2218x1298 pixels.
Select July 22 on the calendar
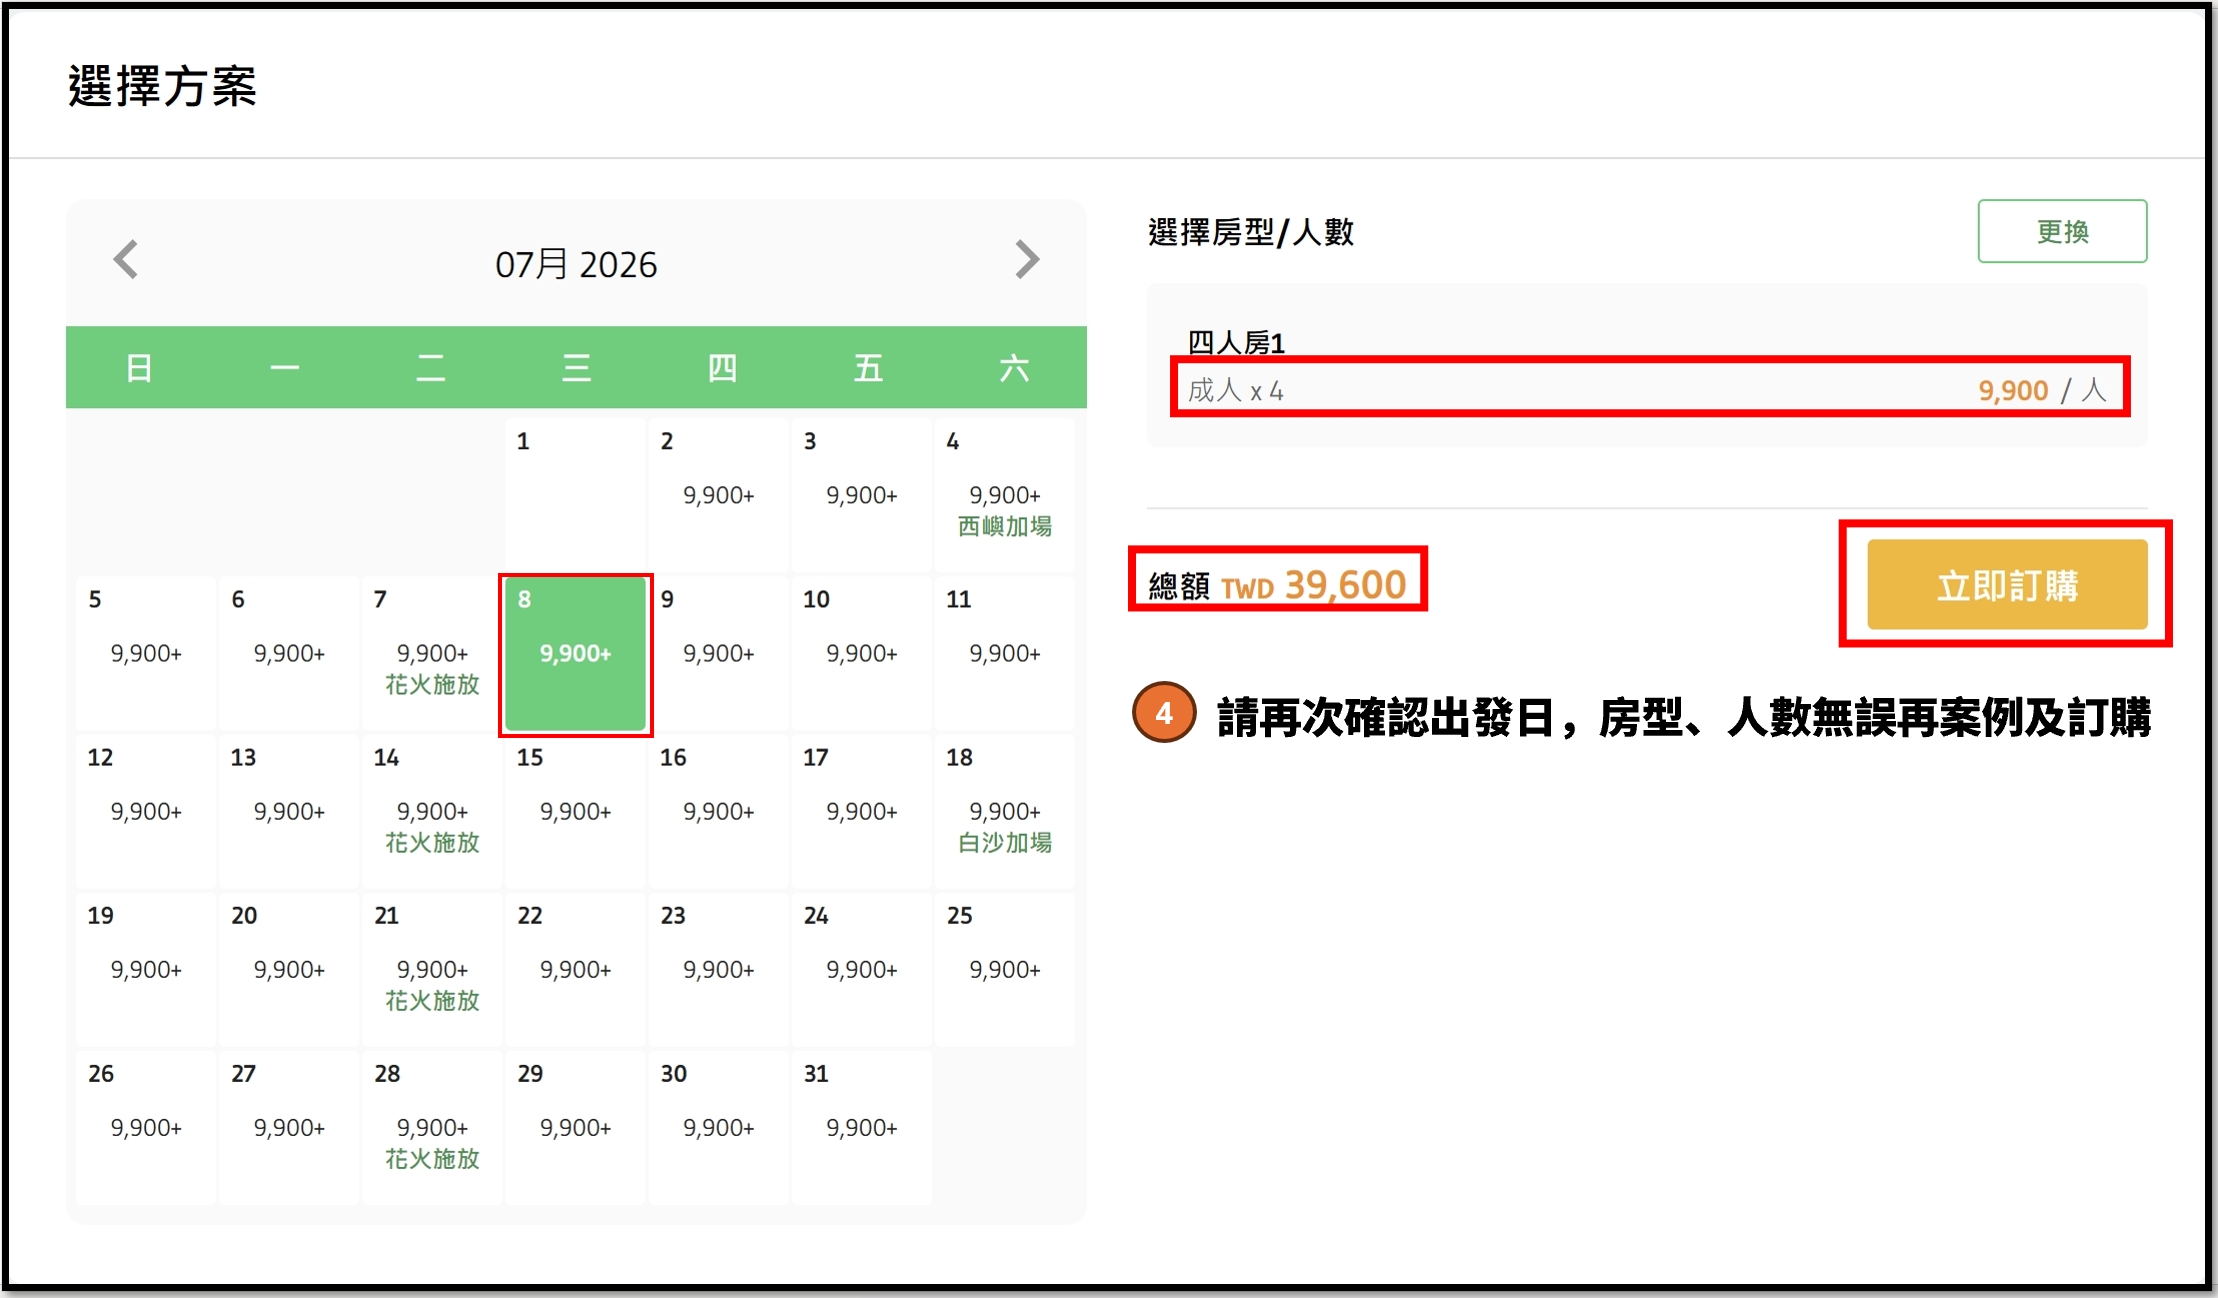pos(575,967)
